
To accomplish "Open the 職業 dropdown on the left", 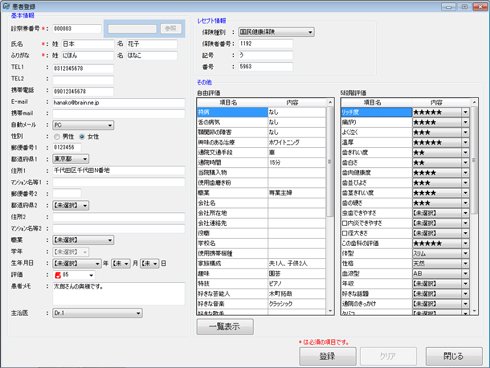I will tap(83, 240).
